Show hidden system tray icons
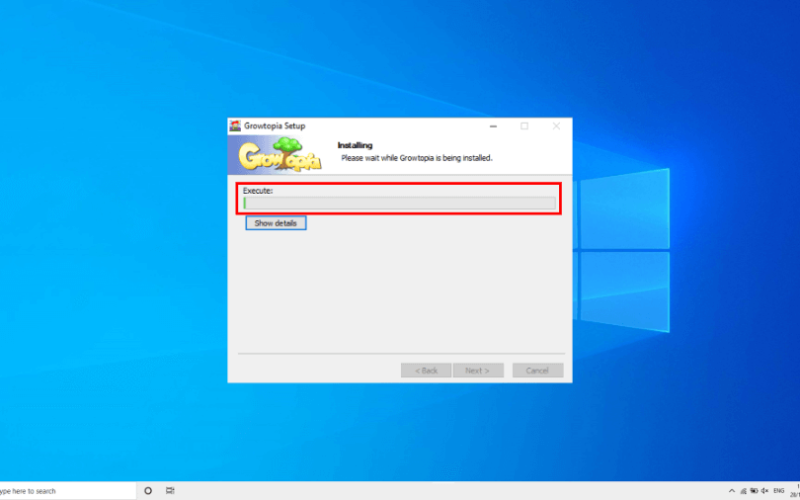This screenshot has width=800, height=500. [732, 491]
